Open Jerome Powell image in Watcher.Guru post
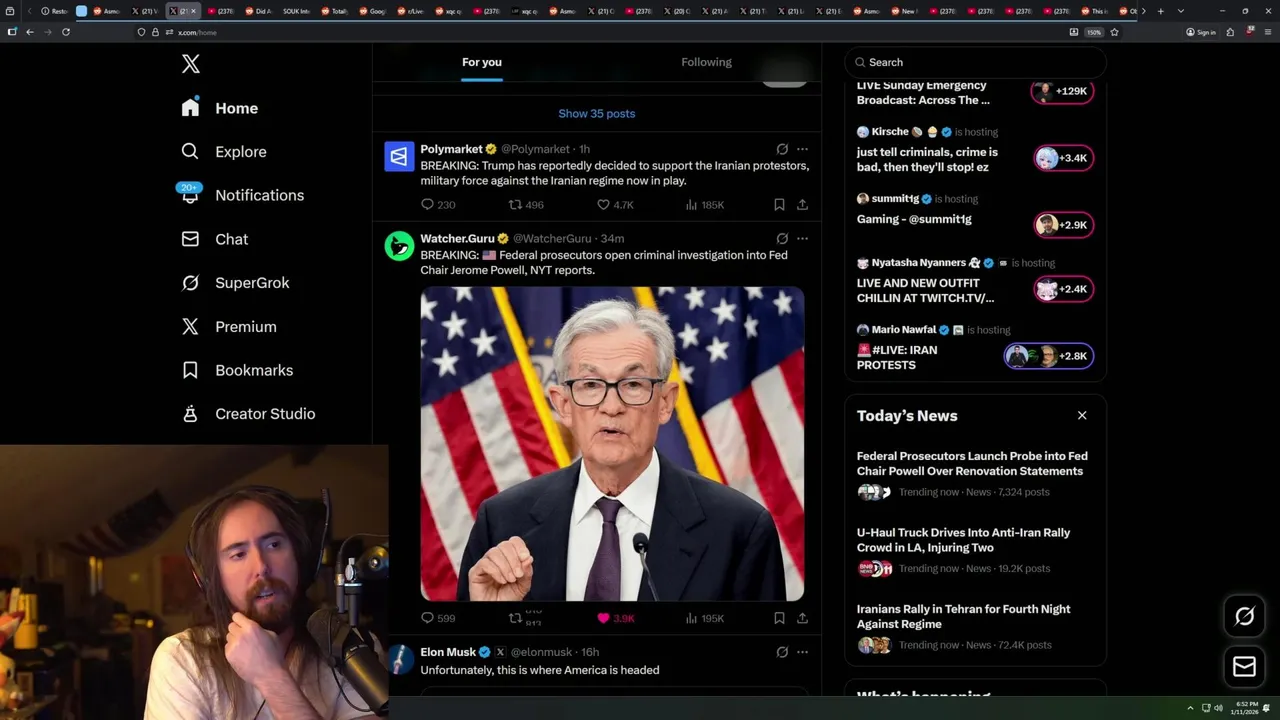 [x=612, y=444]
